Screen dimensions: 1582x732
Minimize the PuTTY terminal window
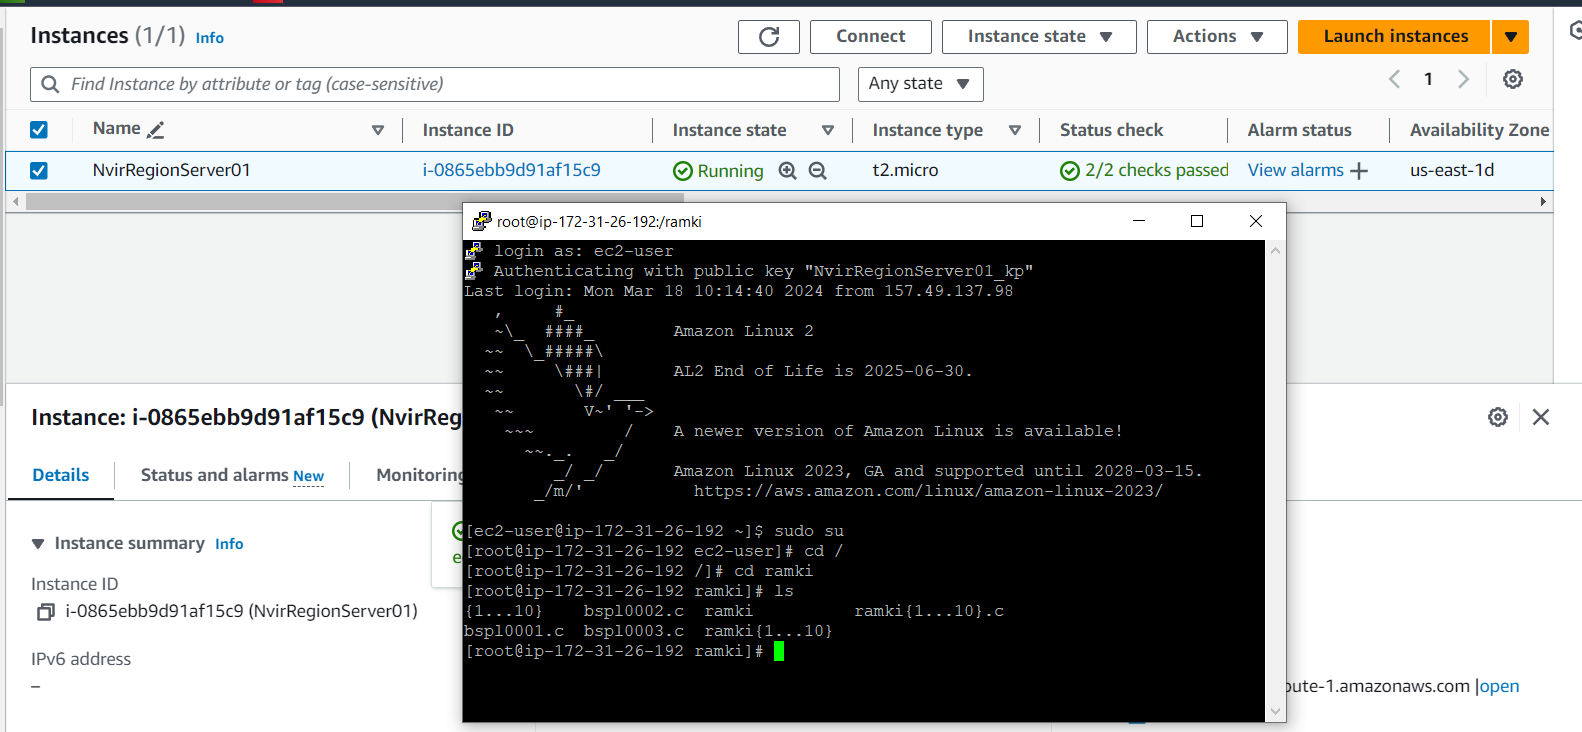click(1138, 221)
